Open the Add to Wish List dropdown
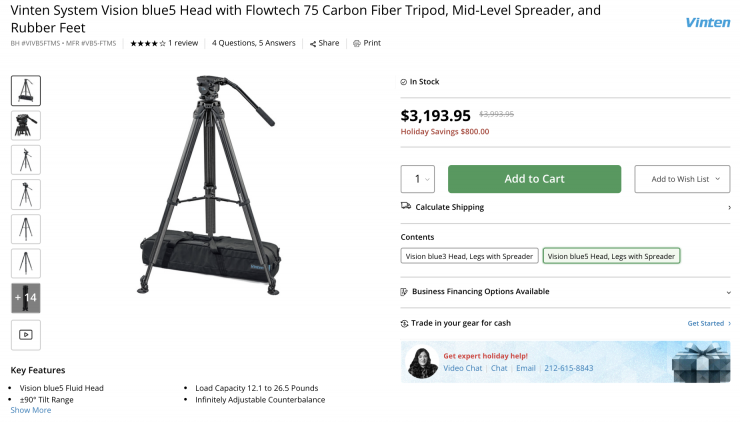Screen dimensions: 740x422 683,179
